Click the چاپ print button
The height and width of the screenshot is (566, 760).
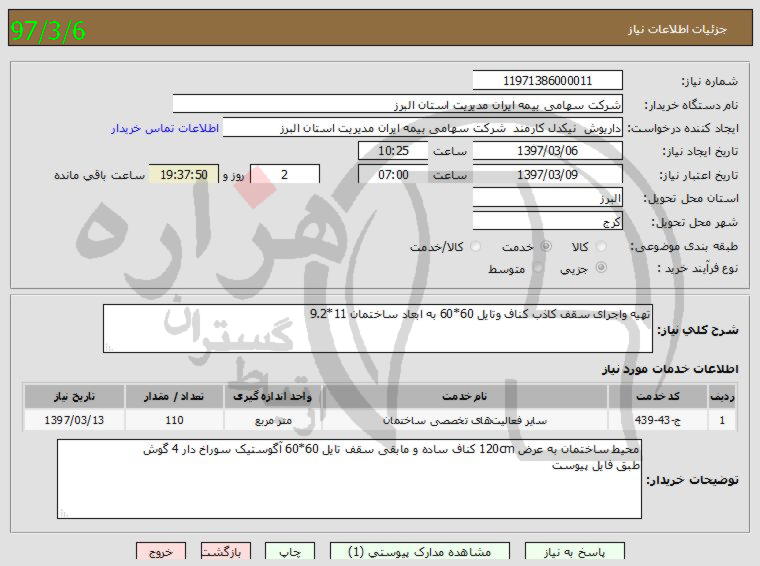tap(290, 551)
